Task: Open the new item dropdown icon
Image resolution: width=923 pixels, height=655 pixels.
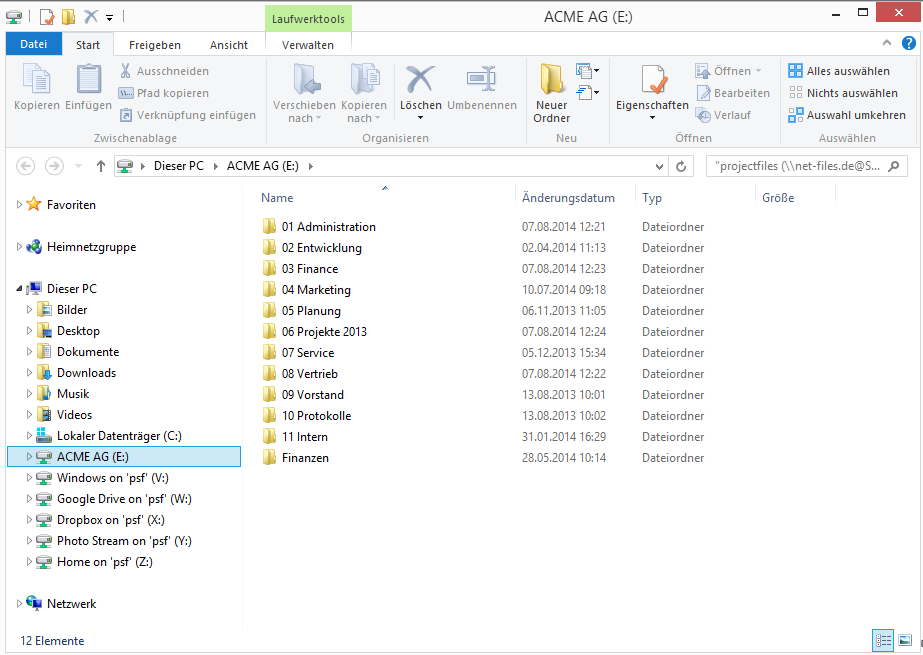Action: (x=587, y=71)
